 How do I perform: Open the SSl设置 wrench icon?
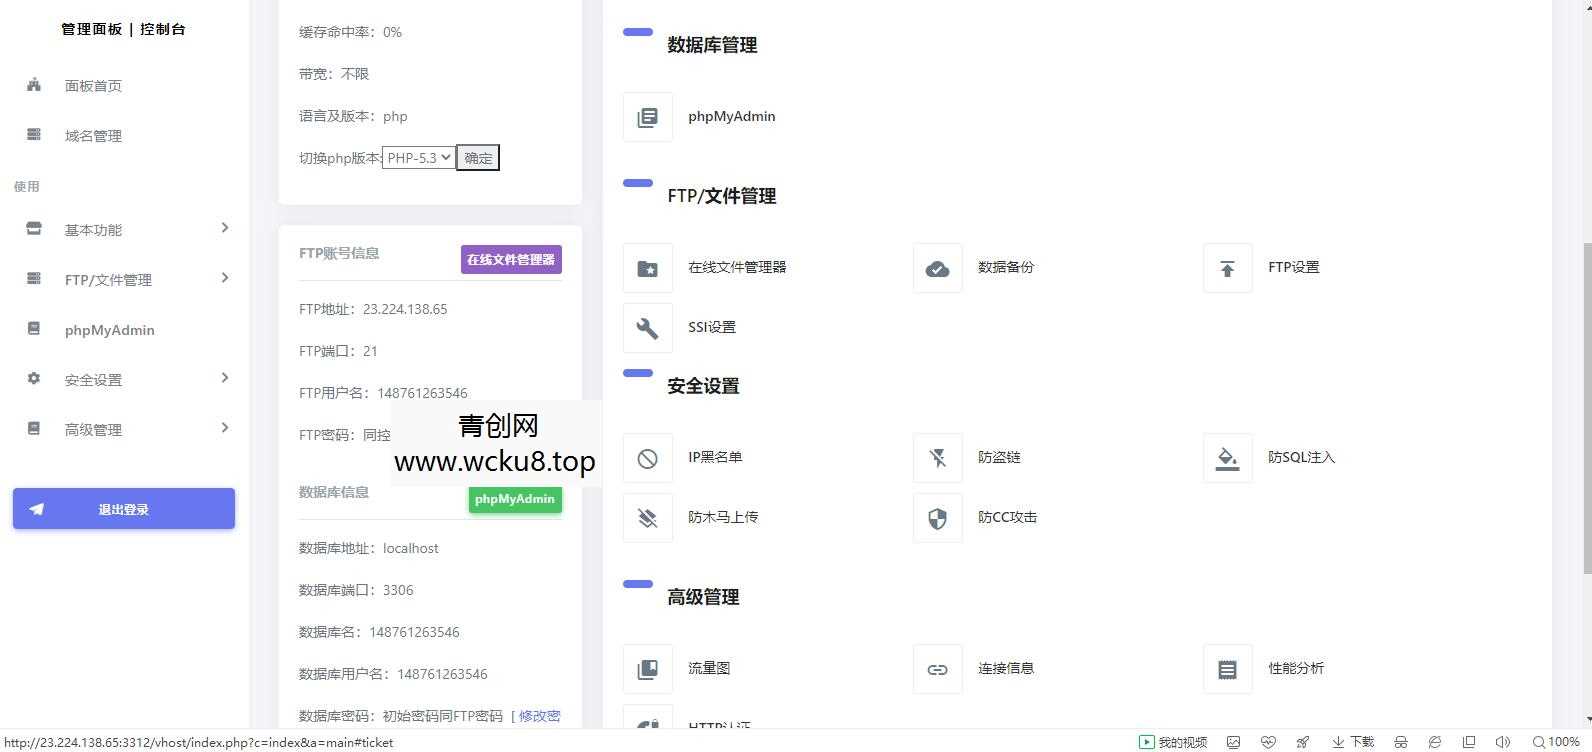648,328
